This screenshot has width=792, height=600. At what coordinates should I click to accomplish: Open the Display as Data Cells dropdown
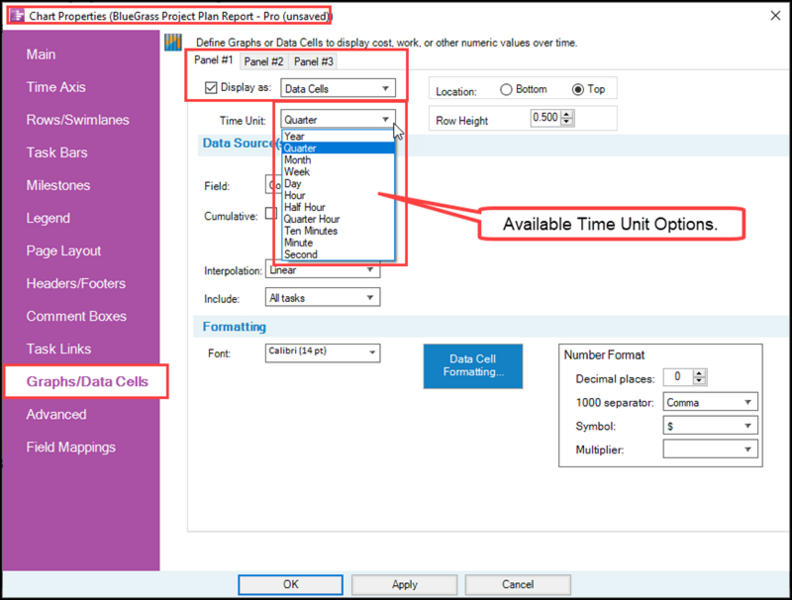[337, 88]
